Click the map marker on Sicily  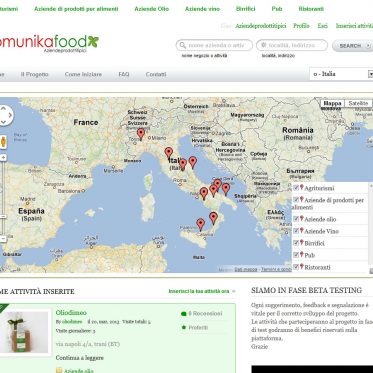(200, 224)
